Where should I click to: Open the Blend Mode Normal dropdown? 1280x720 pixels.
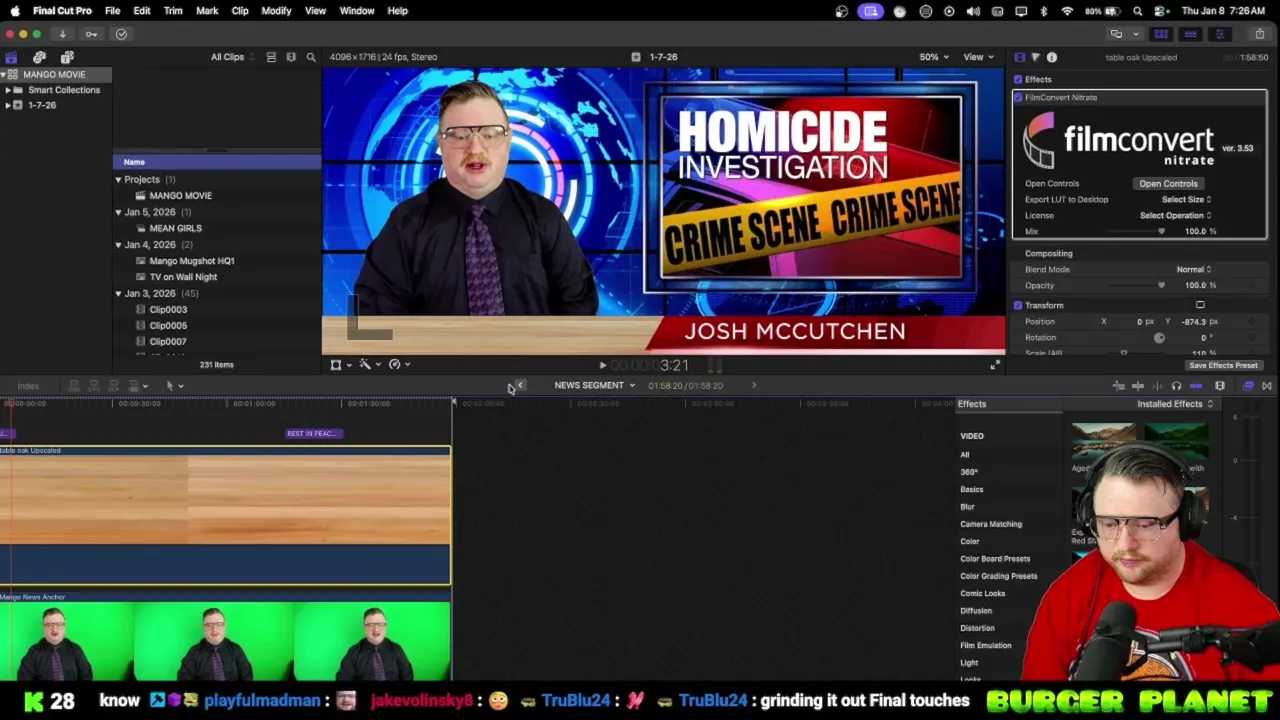click(x=1194, y=270)
